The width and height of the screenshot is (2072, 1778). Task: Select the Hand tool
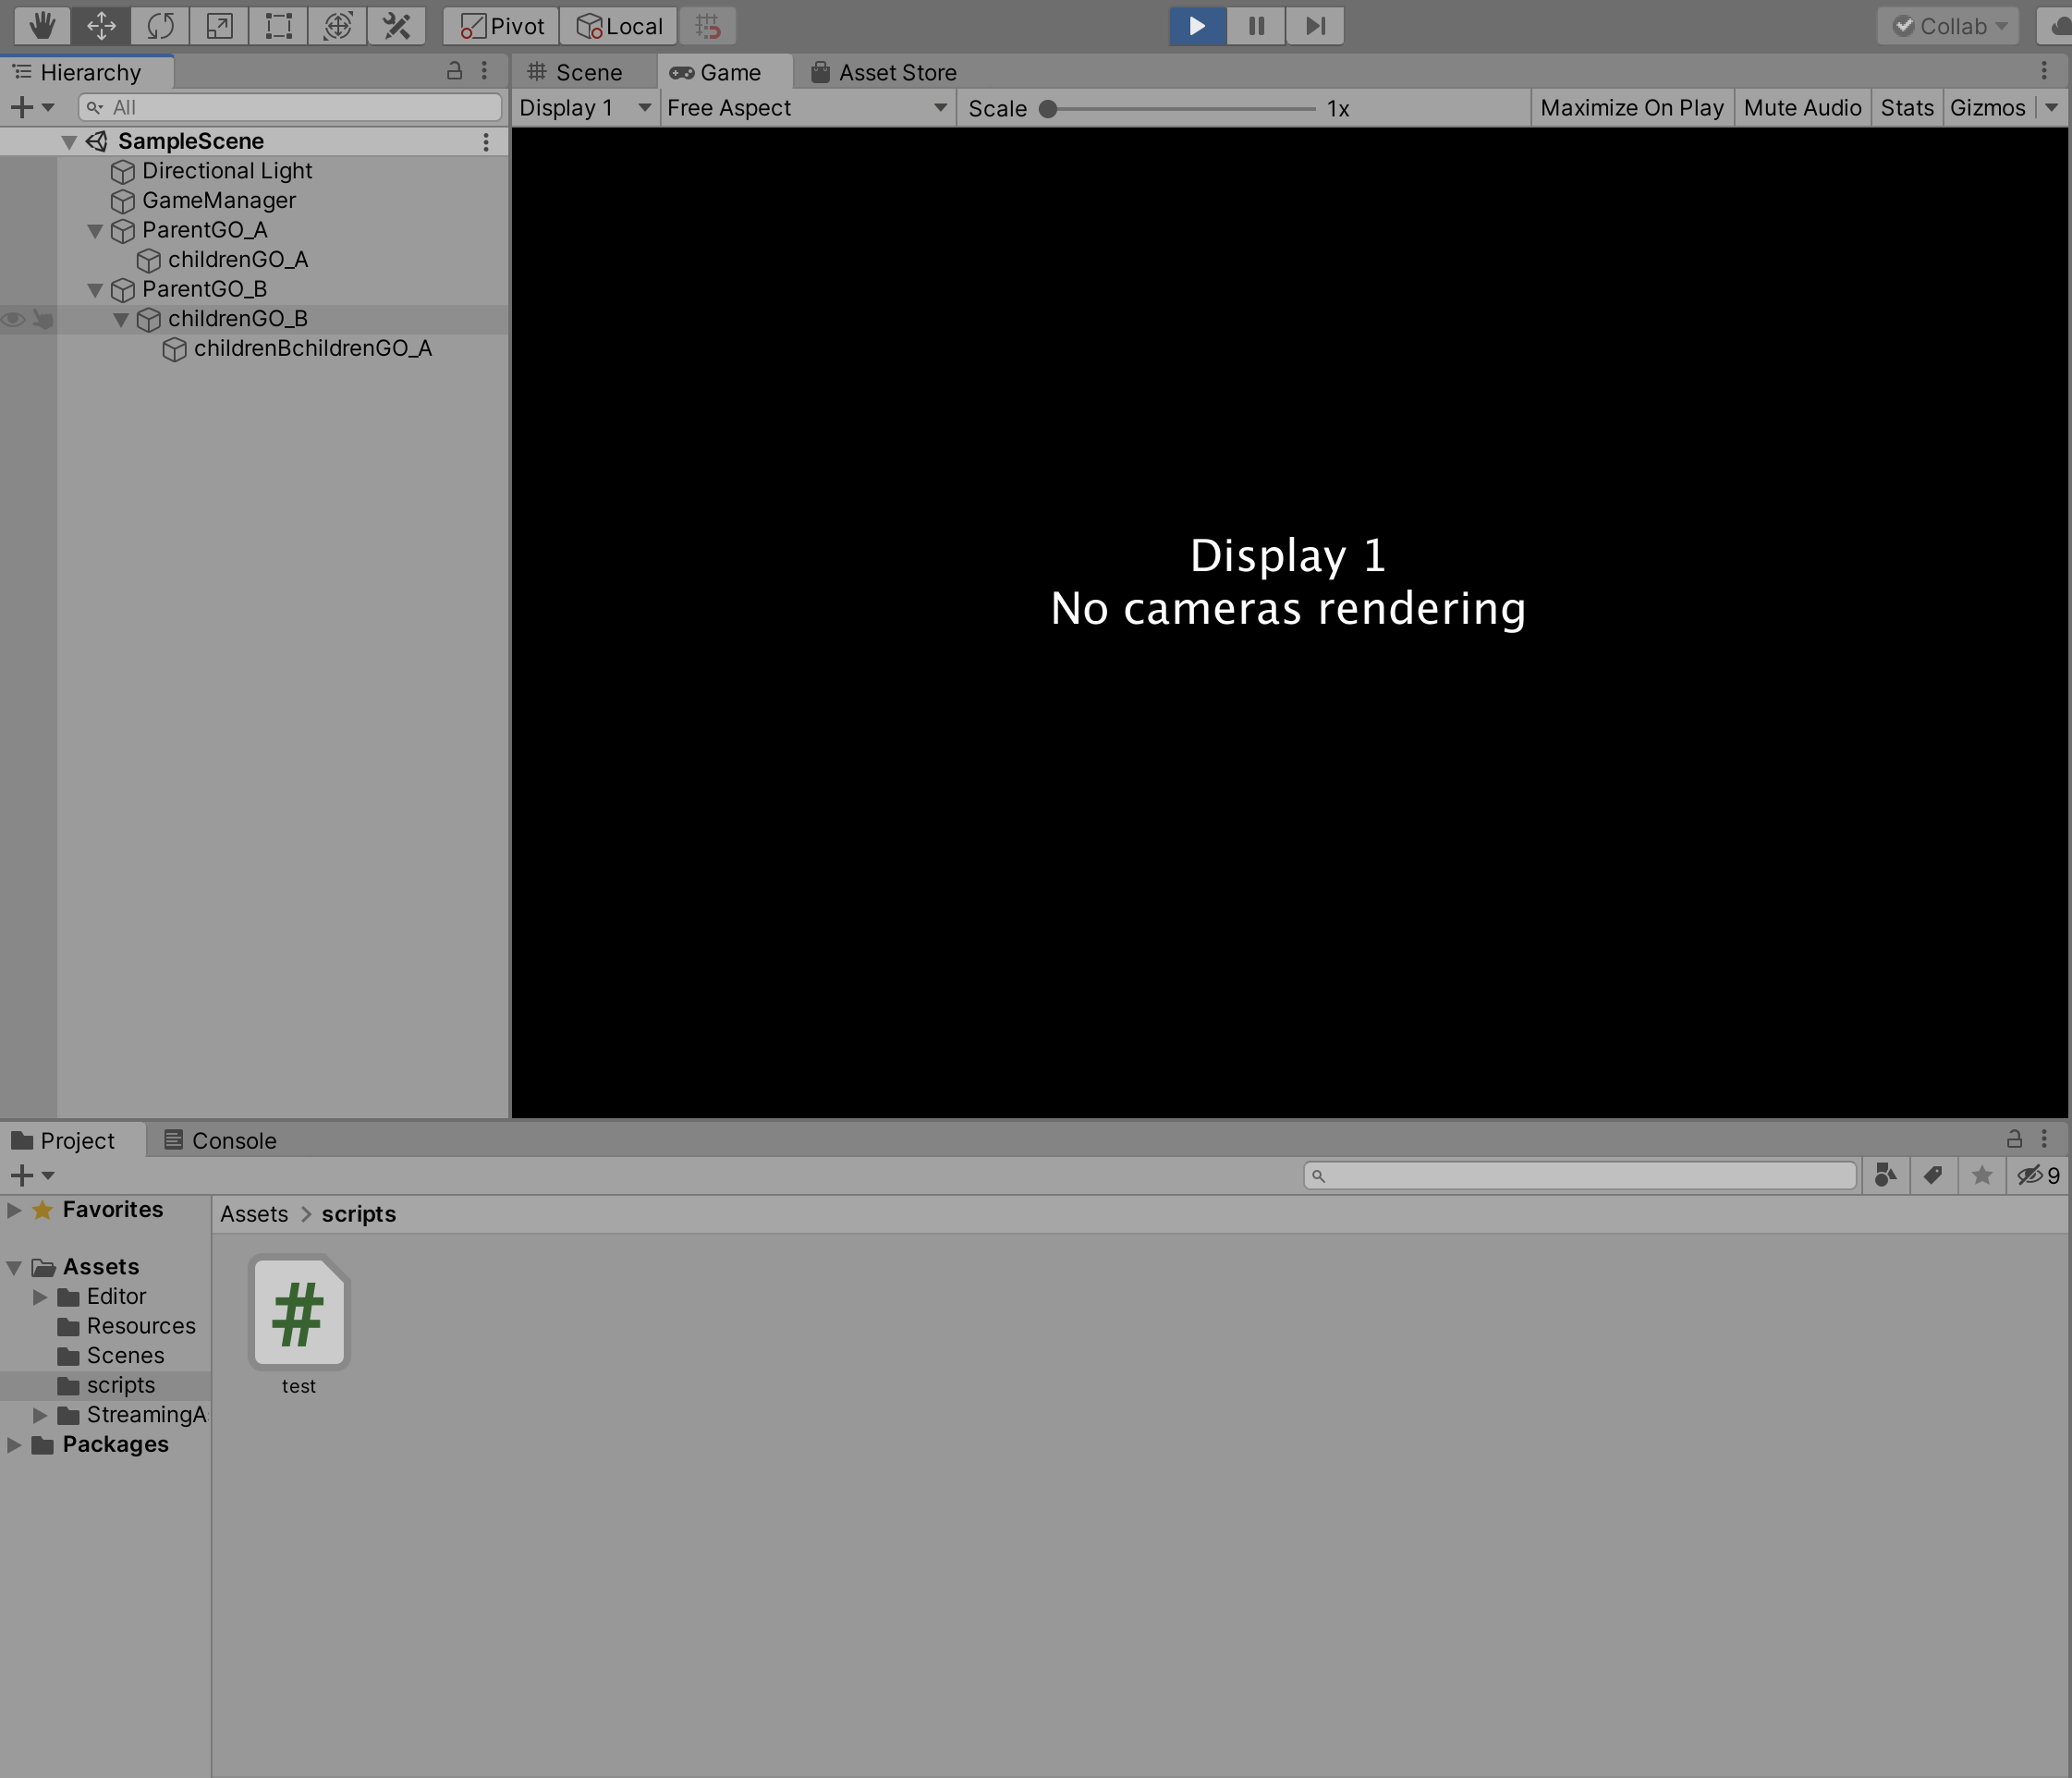point(42,25)
